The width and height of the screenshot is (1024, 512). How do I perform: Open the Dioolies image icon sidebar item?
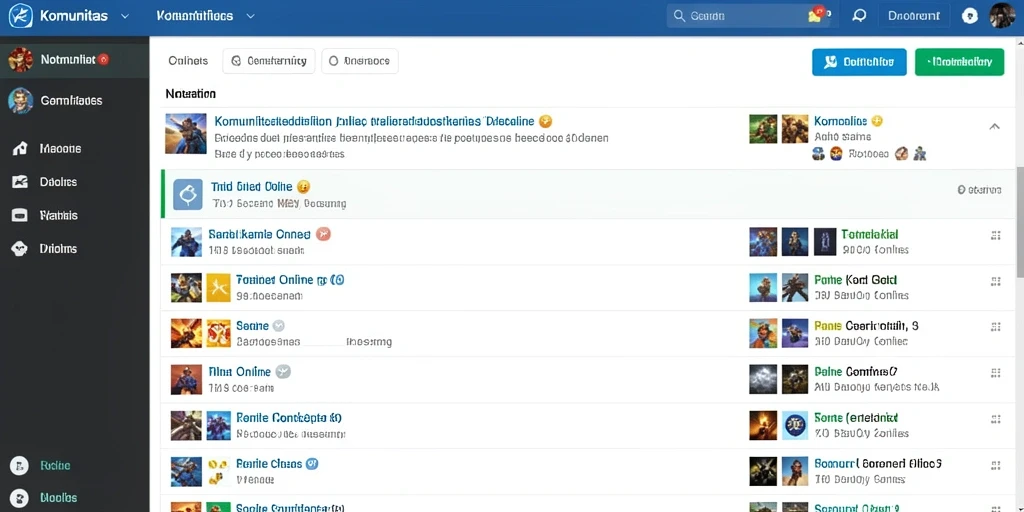click(x=20, y=182)
